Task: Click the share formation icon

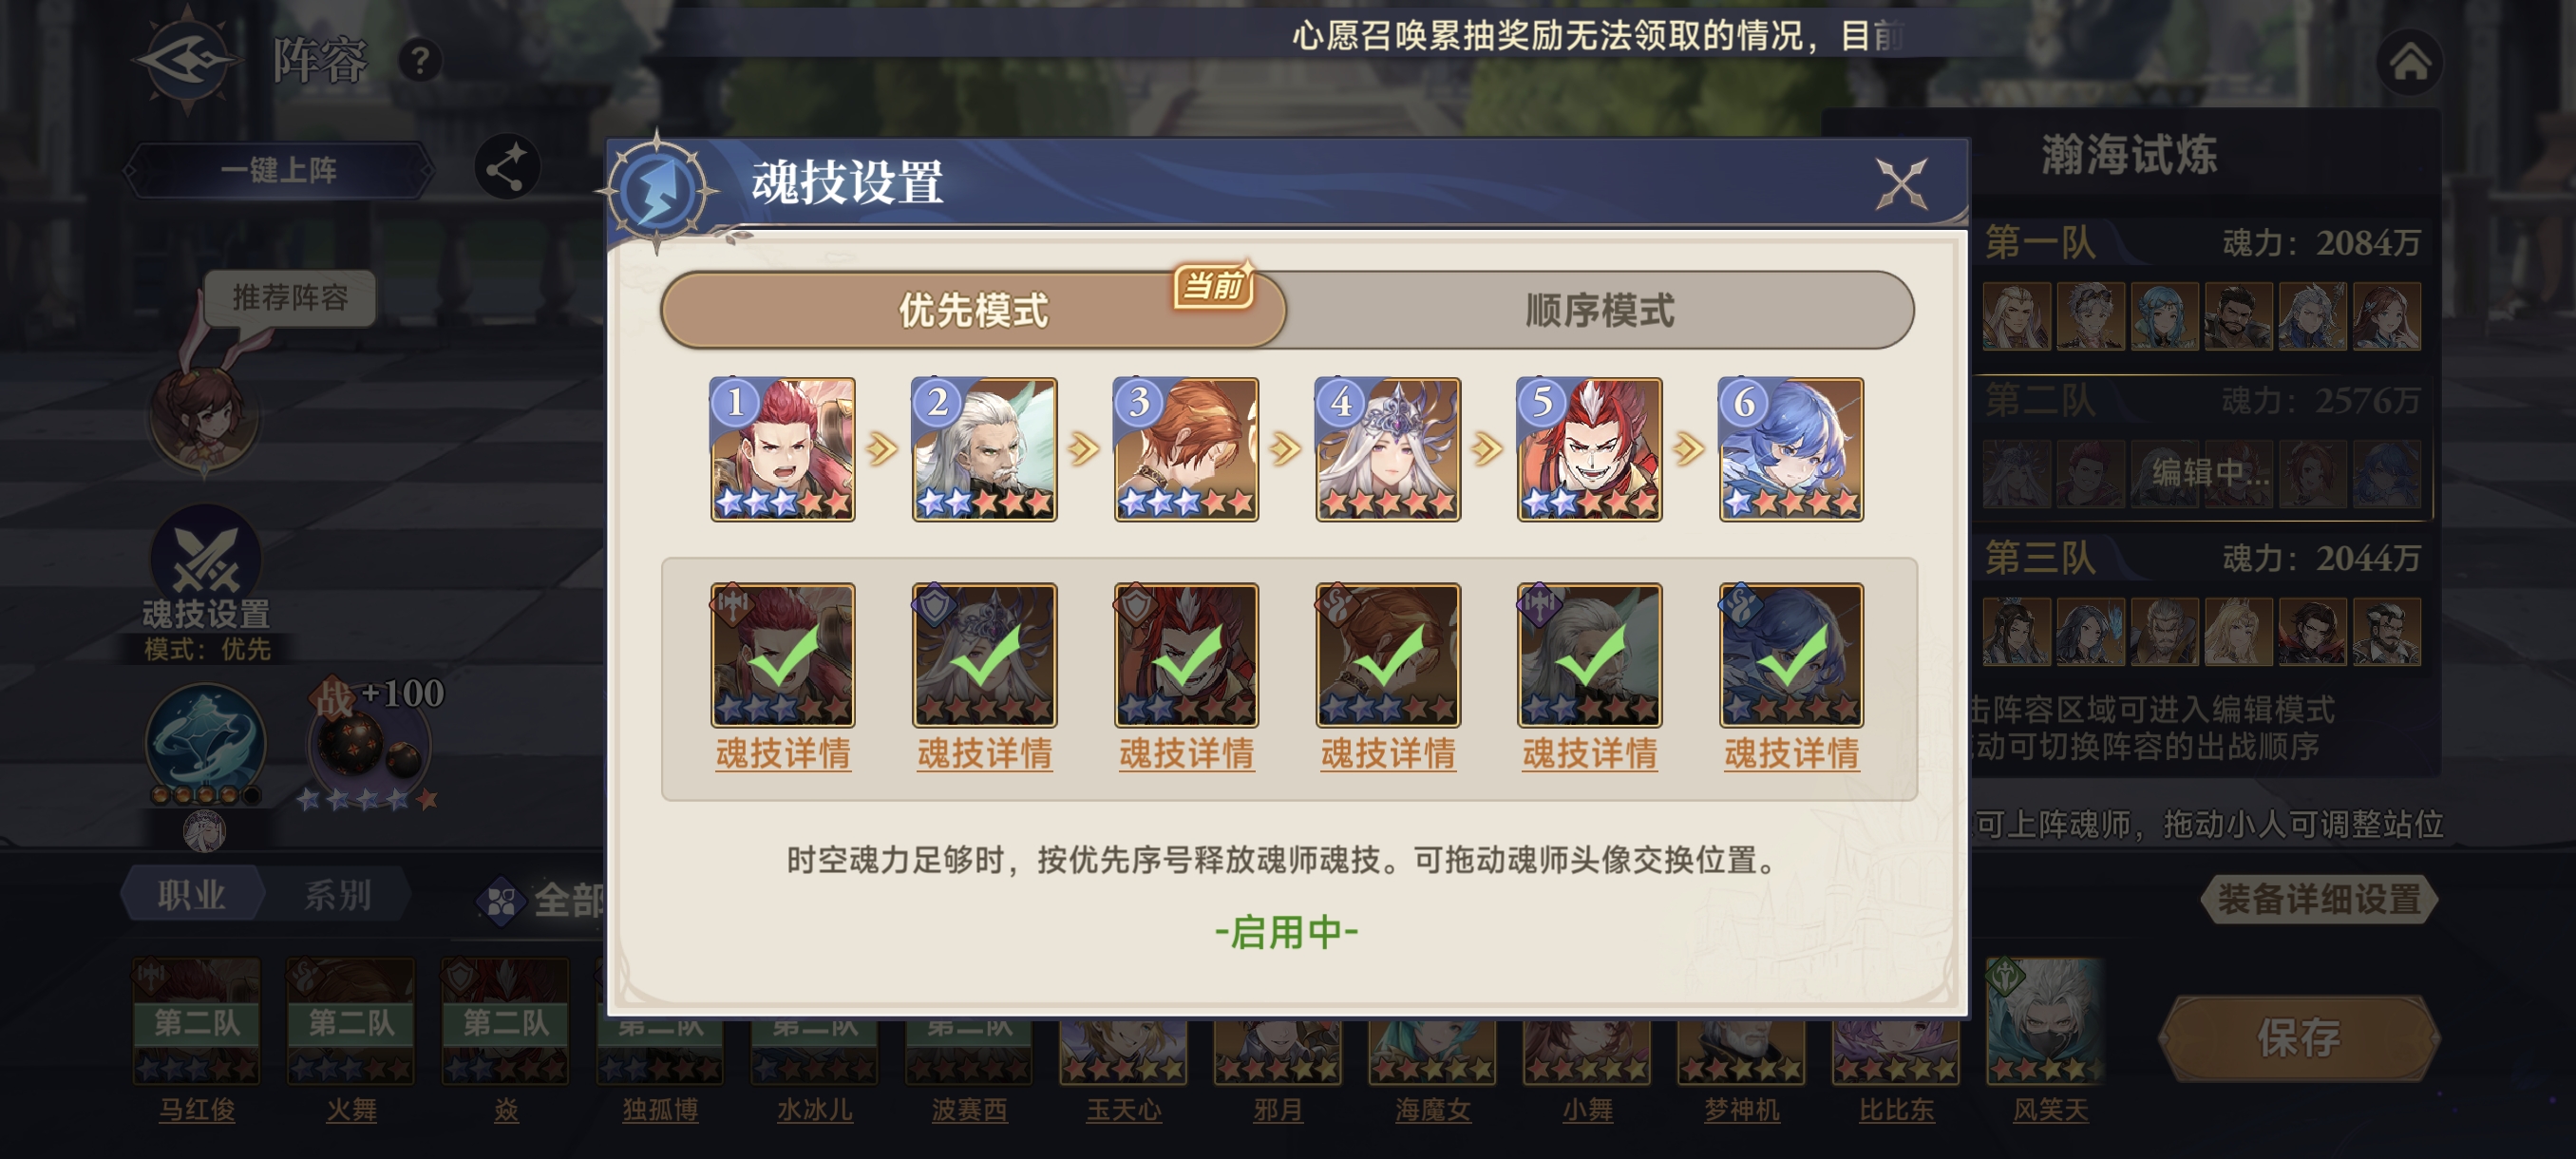Action: tap(507, 166)
